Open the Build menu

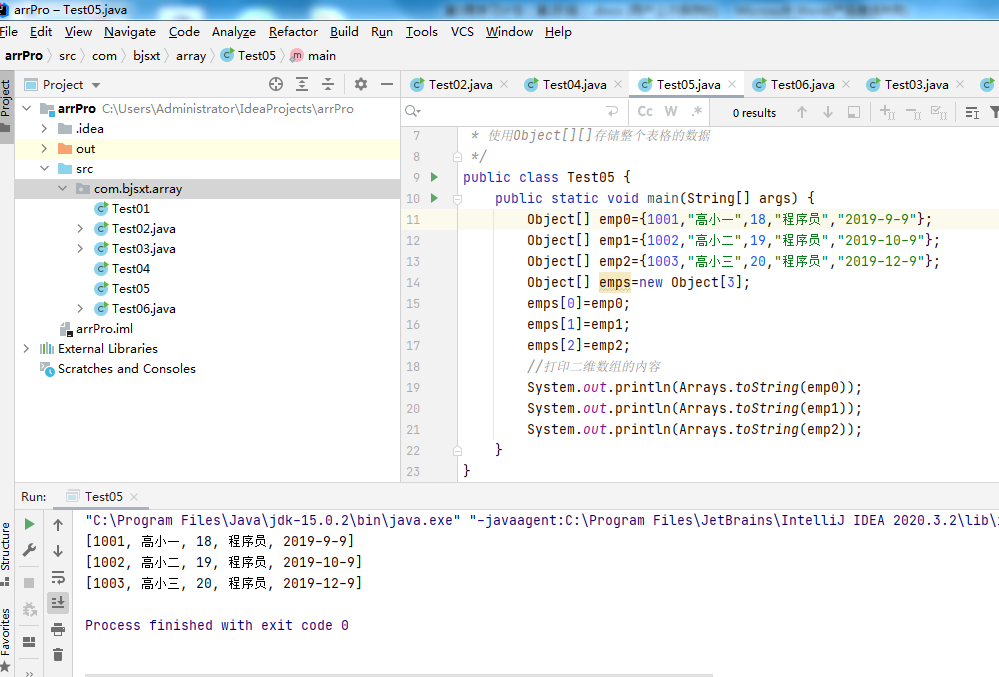point(344,32)
